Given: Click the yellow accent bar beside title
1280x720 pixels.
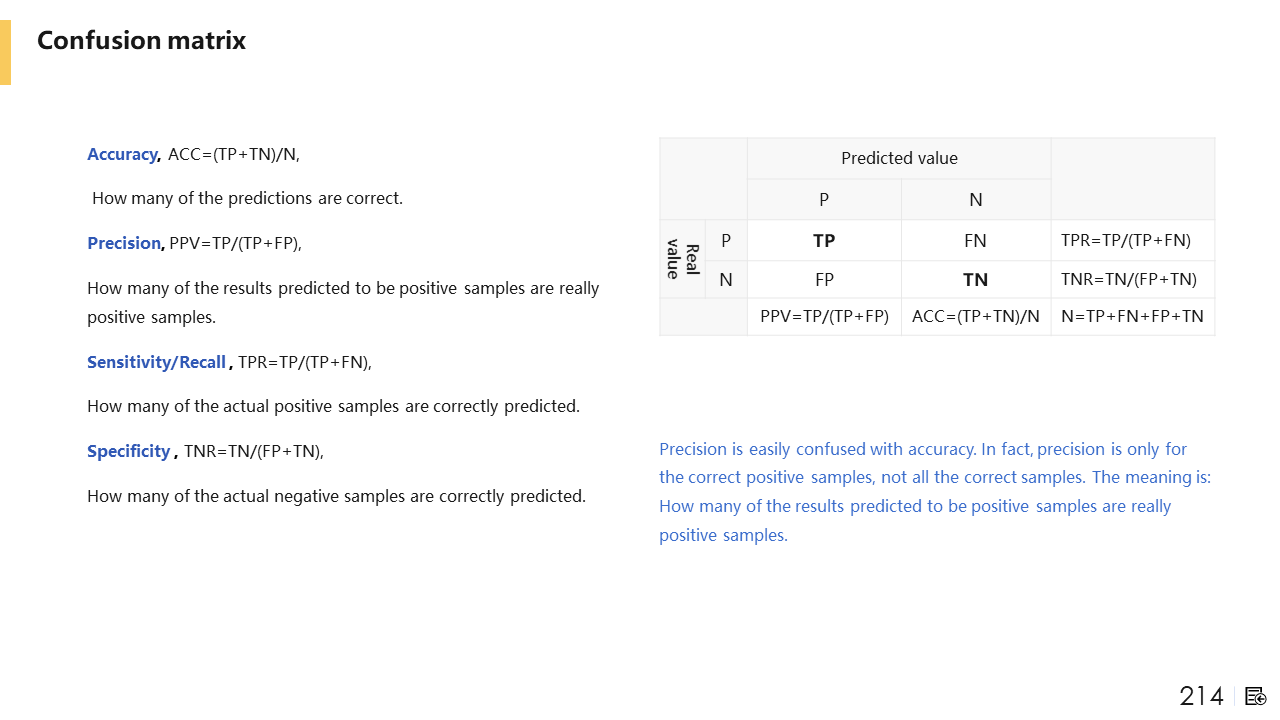Looking at the screenshot, I should (5, 52).
